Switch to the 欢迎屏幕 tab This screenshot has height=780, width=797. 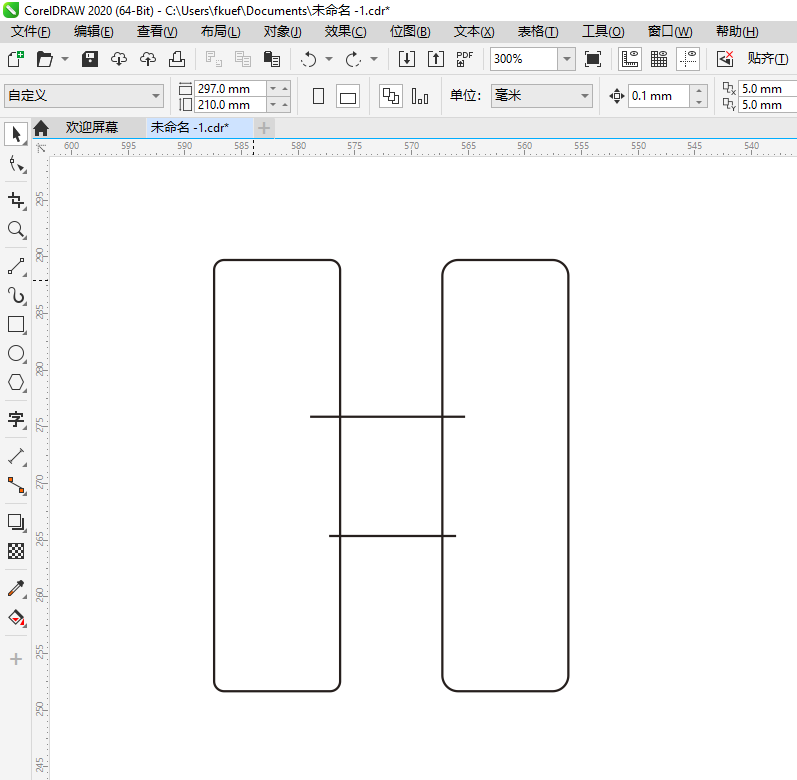(91, 128)
